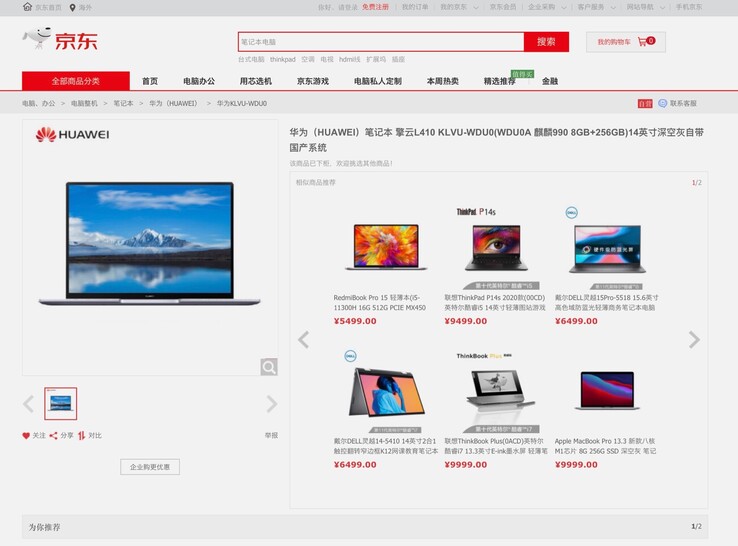Open the 我的订单 link
The width and height of the screenshot is (738, 546).
(x=415, y=7)
